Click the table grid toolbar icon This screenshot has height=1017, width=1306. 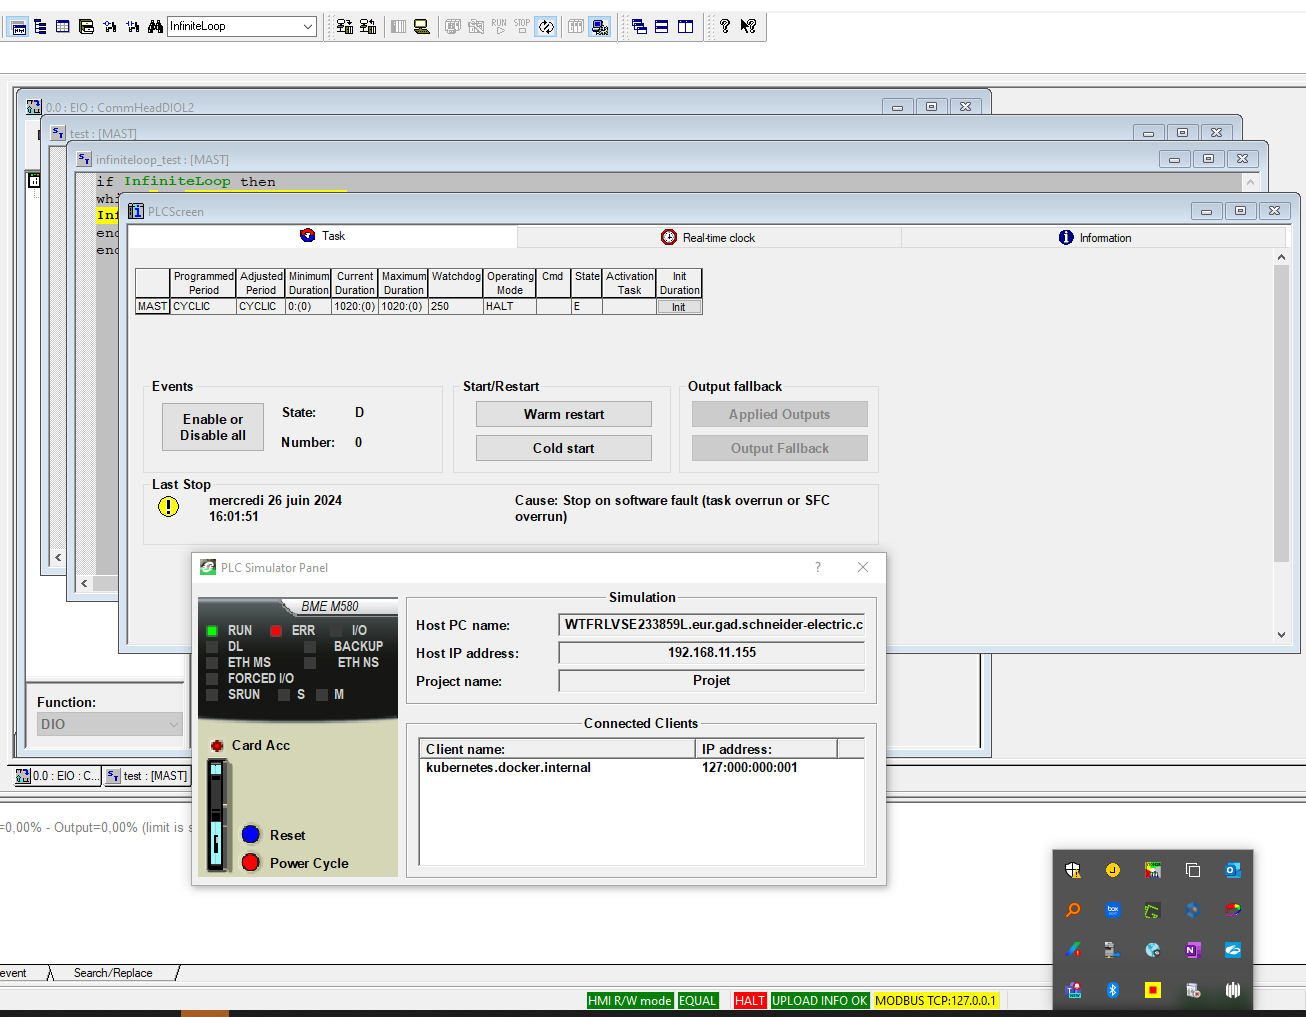pyautogui.click(x=63, y=27)
